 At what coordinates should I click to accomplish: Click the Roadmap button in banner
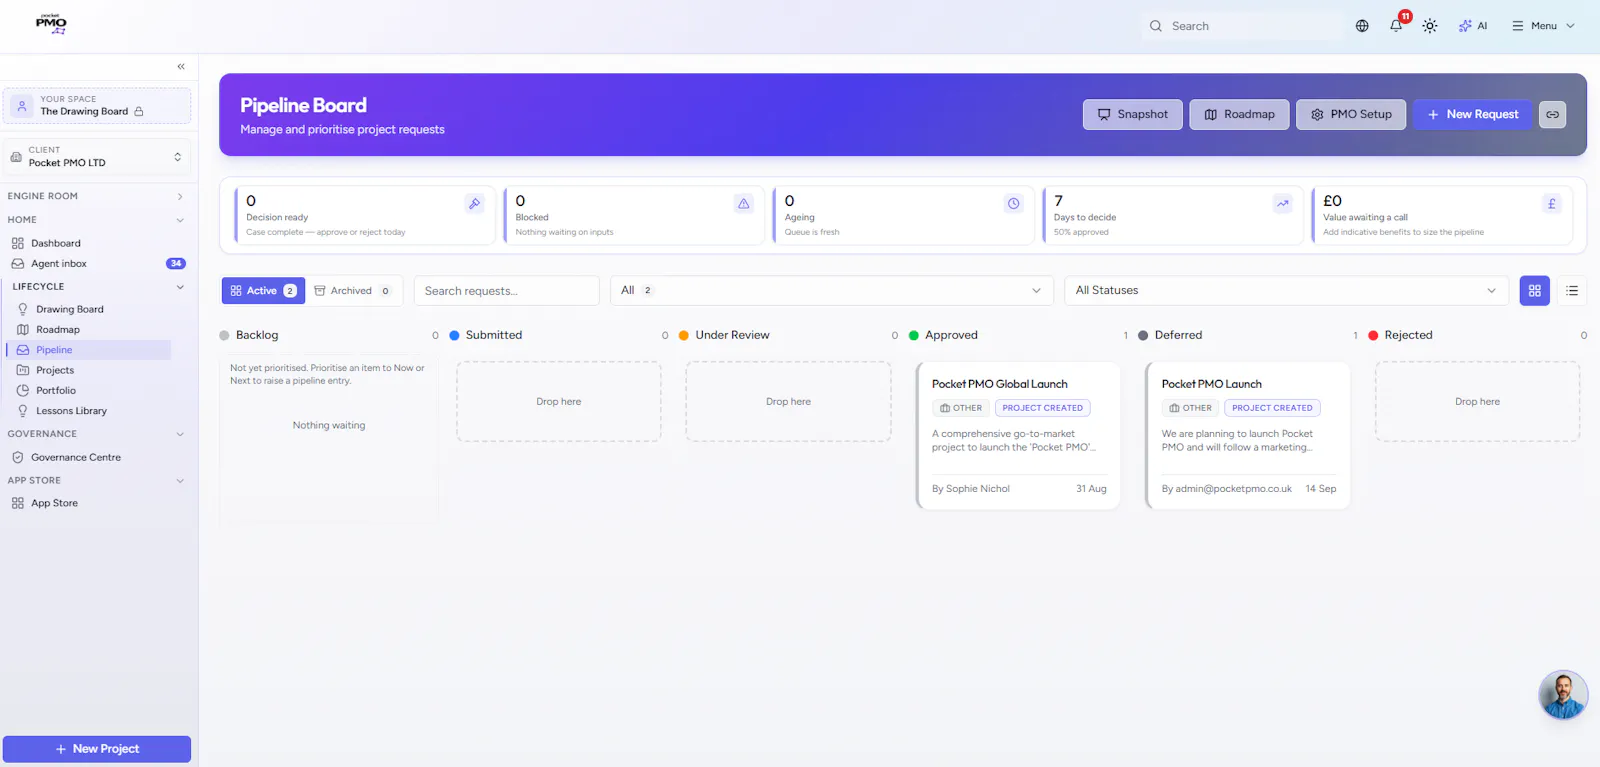click(1239, 114)
